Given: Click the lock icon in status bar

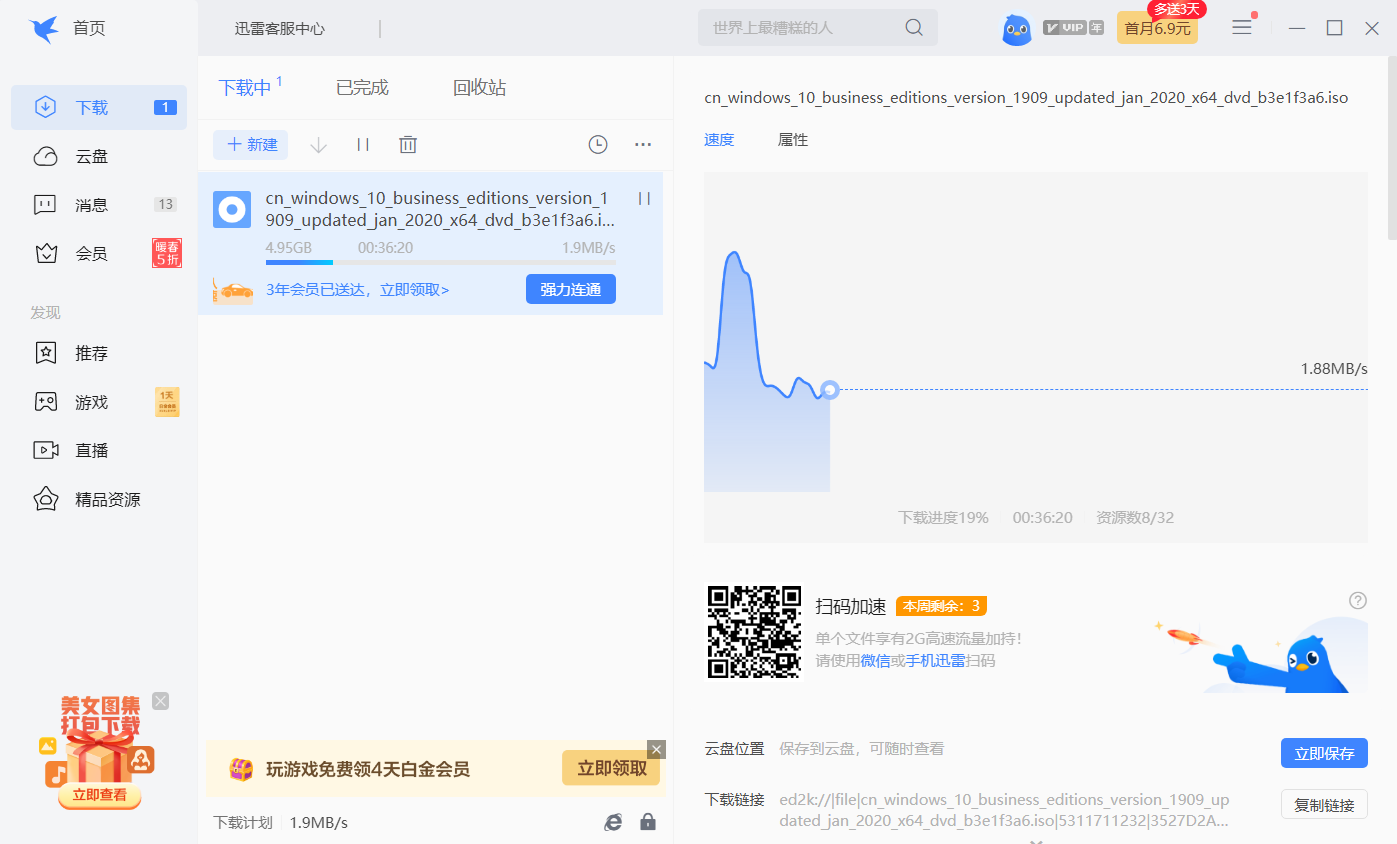Looking at the screenshot, I should 648,822.
